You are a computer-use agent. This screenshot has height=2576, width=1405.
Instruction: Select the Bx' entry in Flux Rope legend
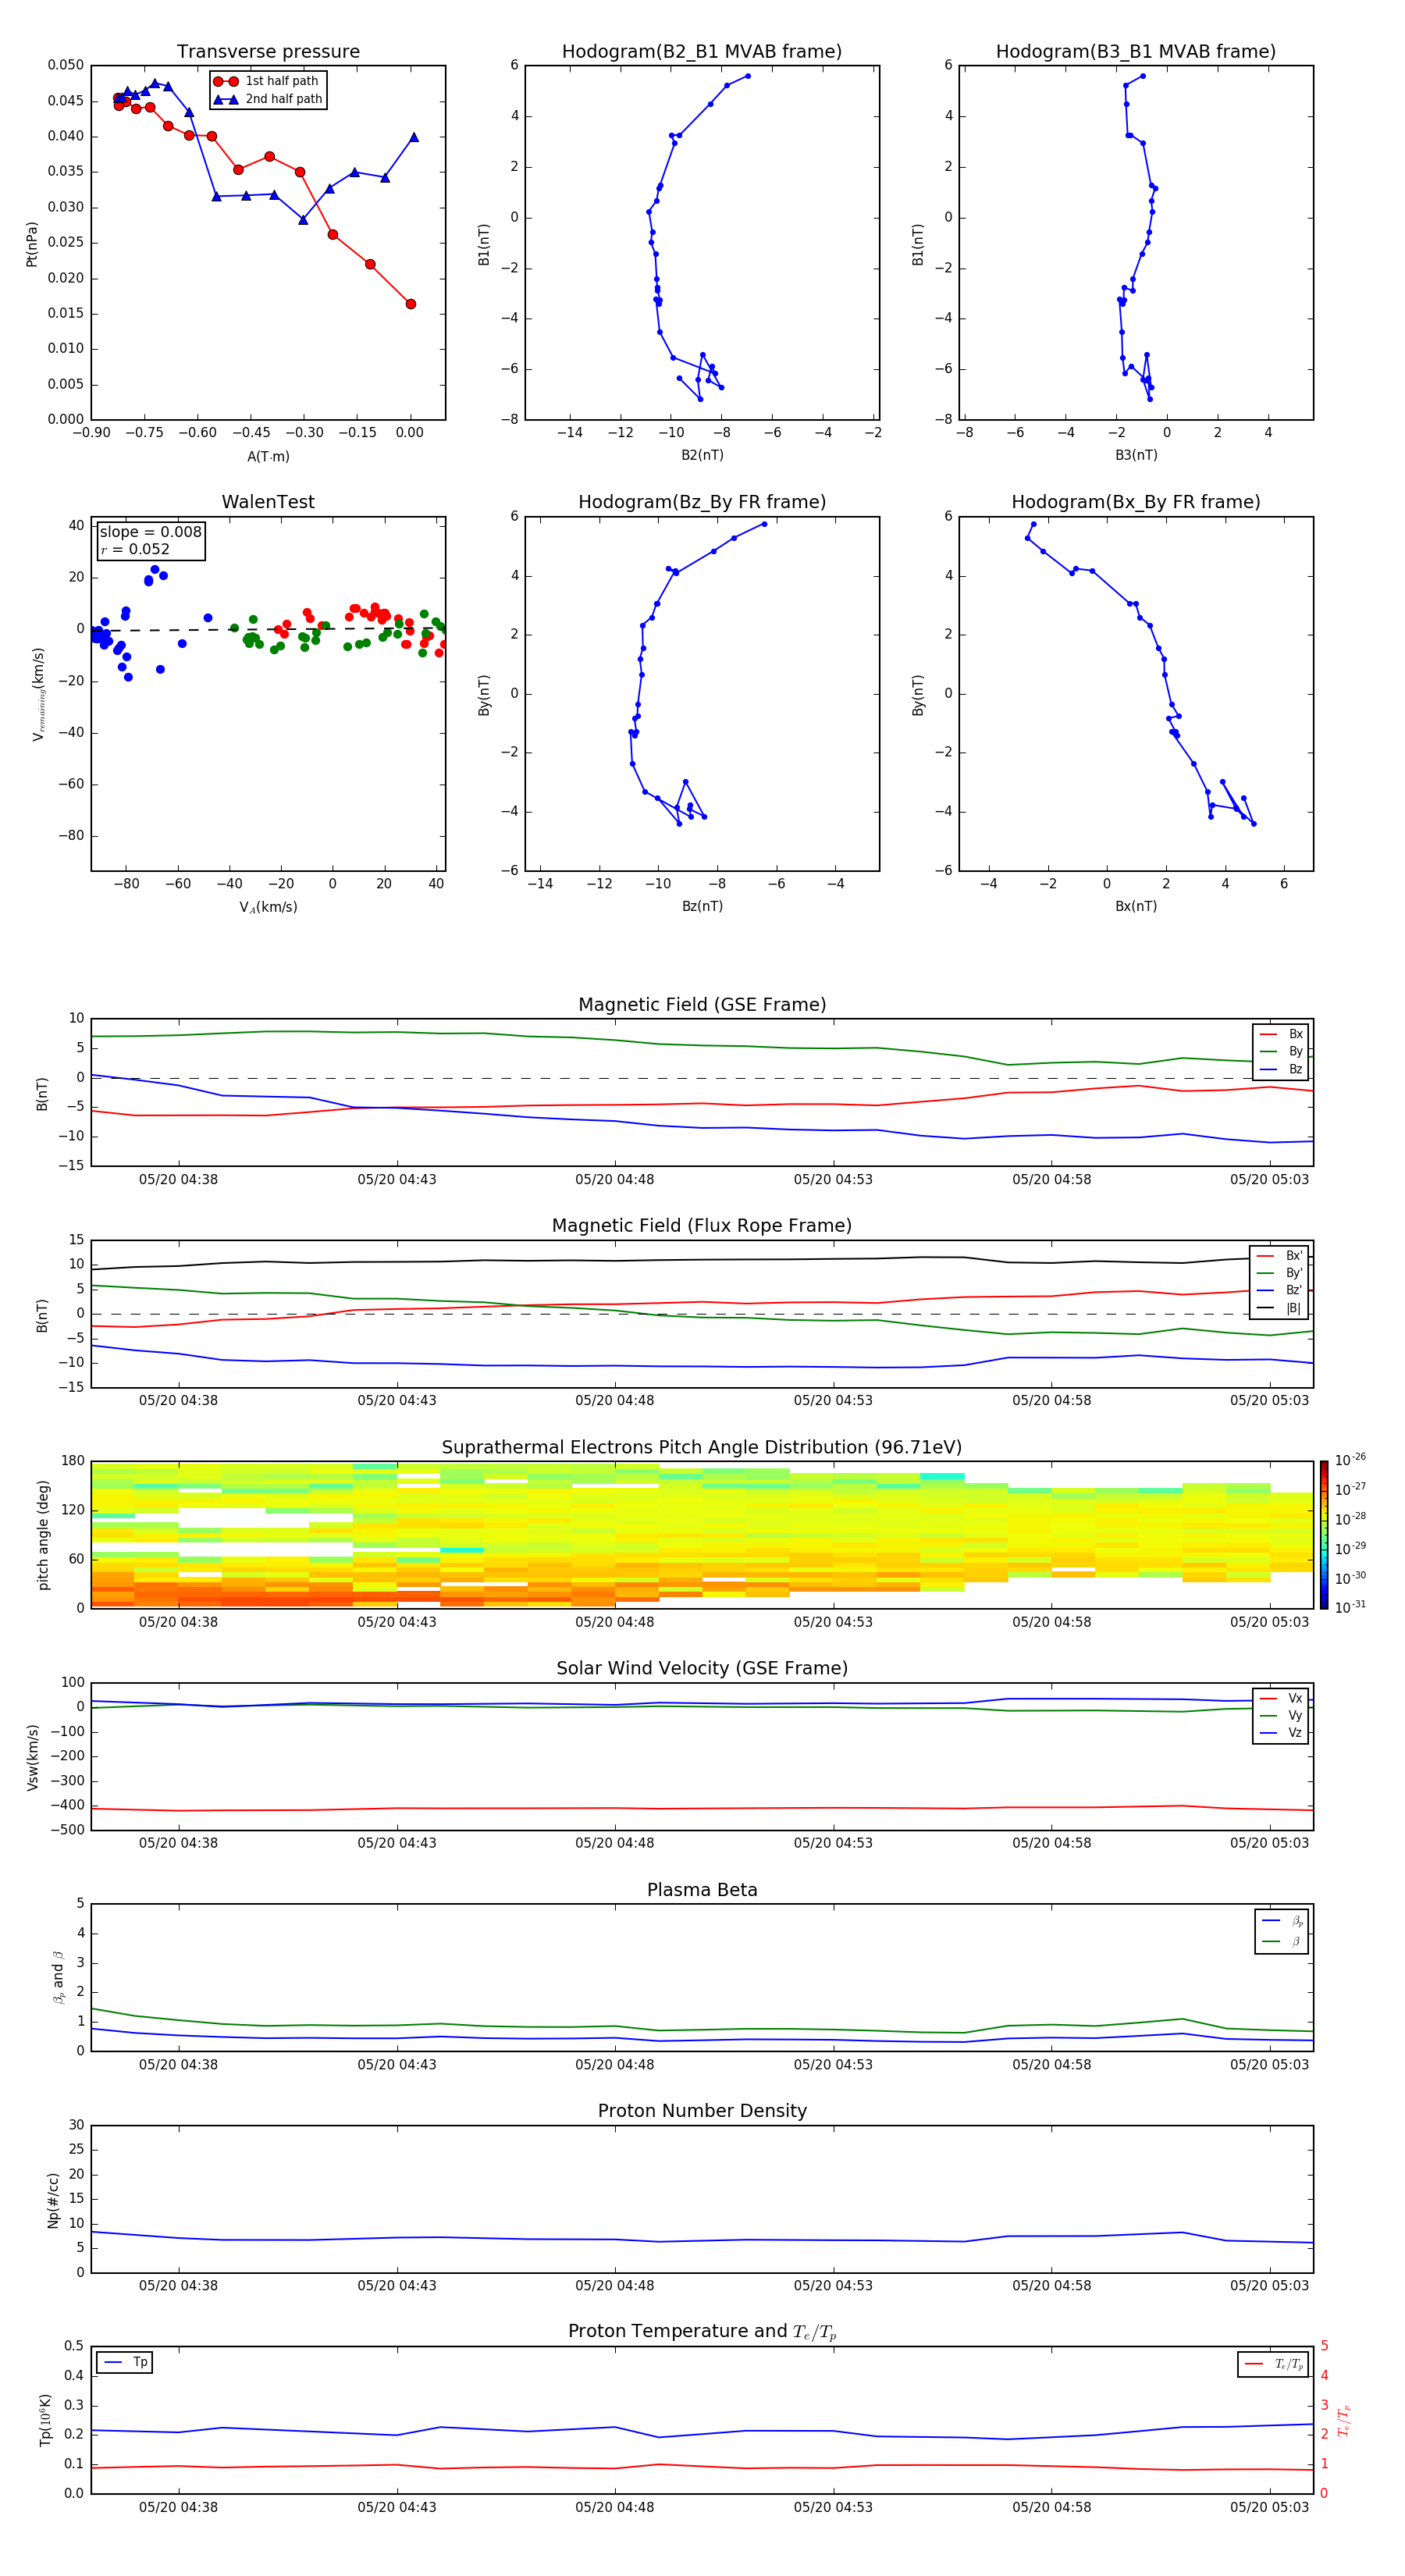[1279, 1256]
